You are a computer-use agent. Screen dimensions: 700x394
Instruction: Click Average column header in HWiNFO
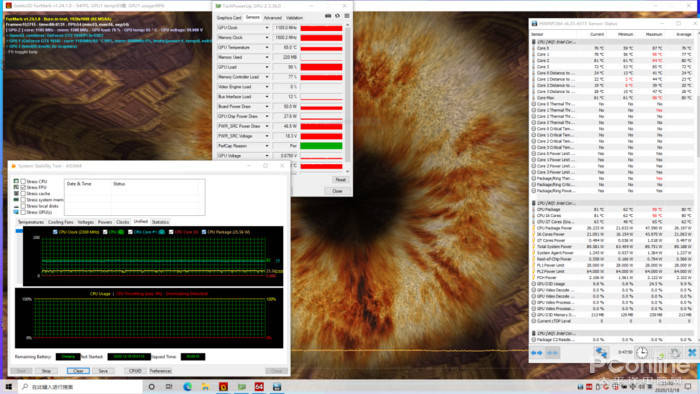[683, 34]
